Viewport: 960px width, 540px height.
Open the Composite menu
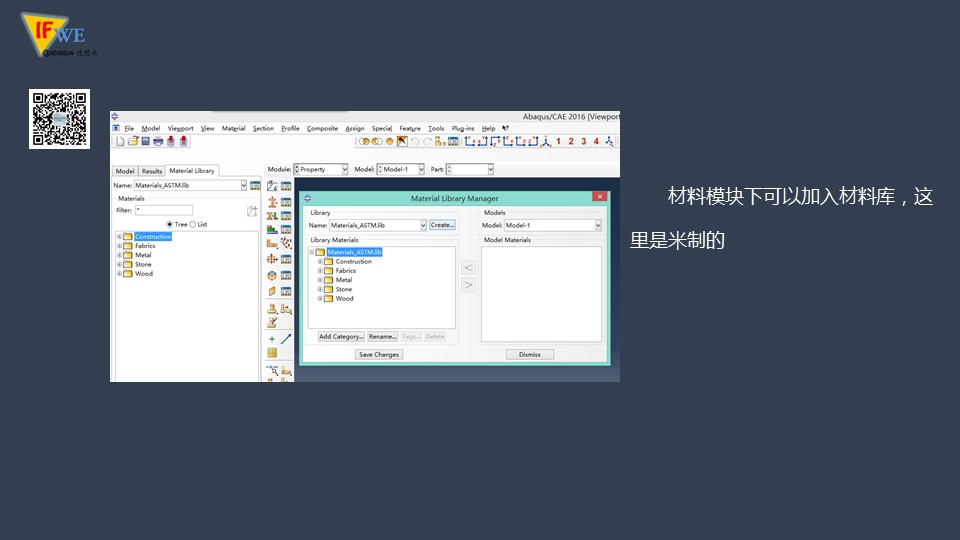[322, 129]
